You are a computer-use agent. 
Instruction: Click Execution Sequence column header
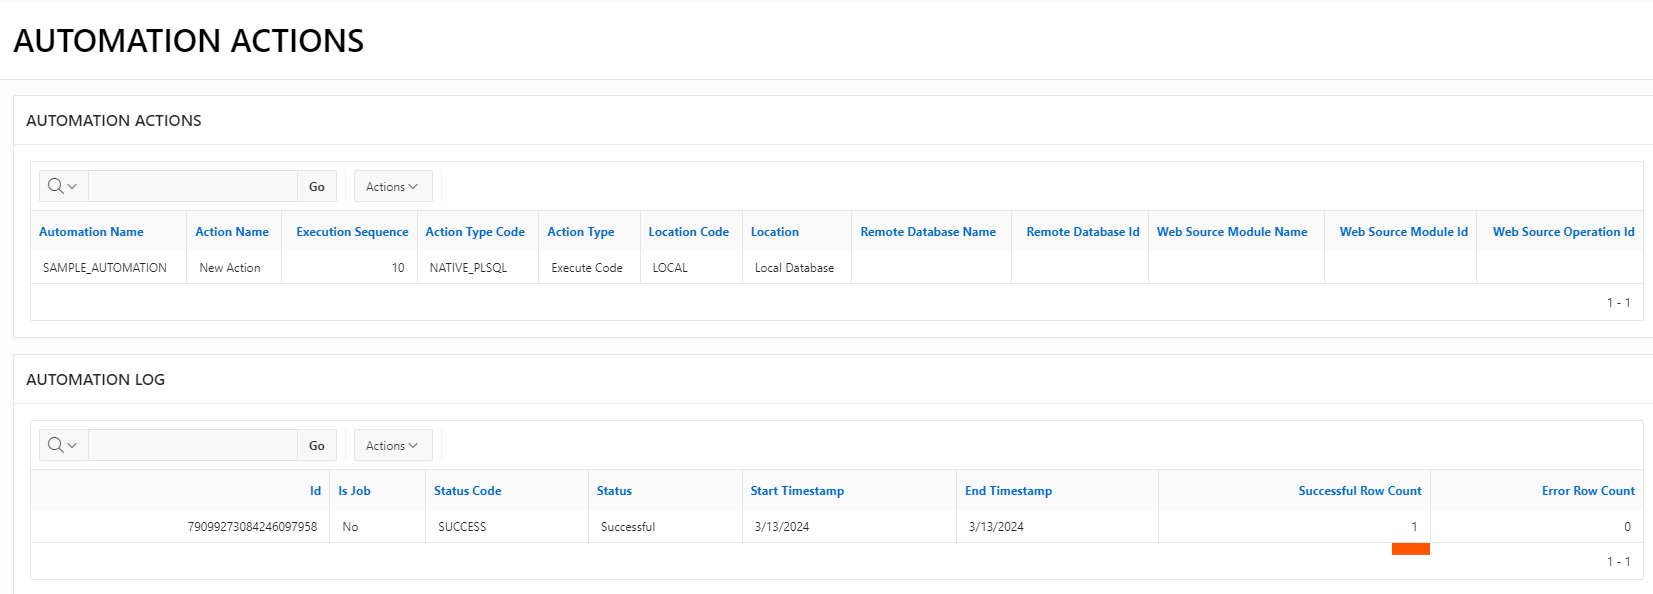coord(352,231)
